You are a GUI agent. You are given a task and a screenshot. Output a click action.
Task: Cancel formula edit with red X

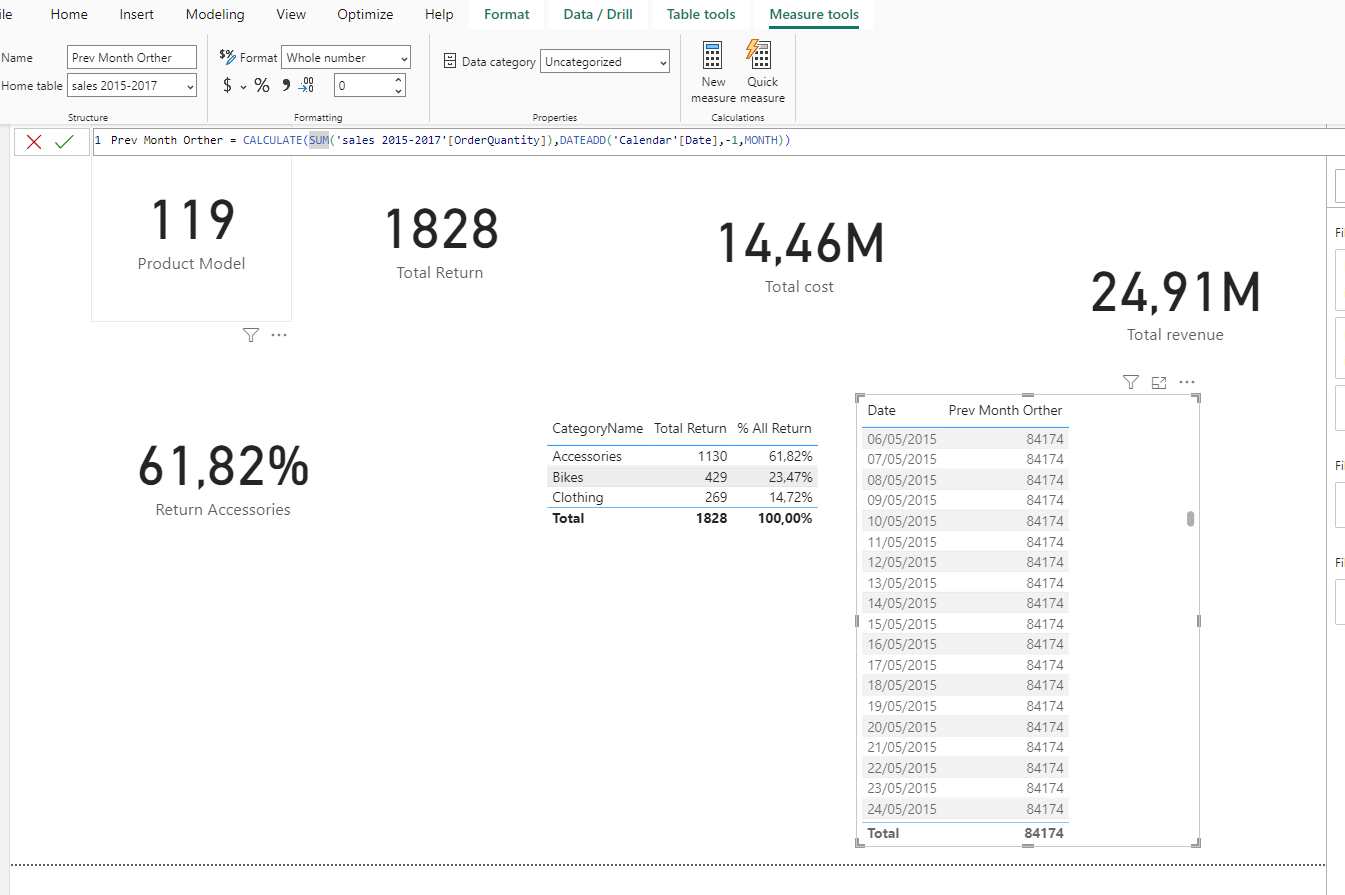34,142
